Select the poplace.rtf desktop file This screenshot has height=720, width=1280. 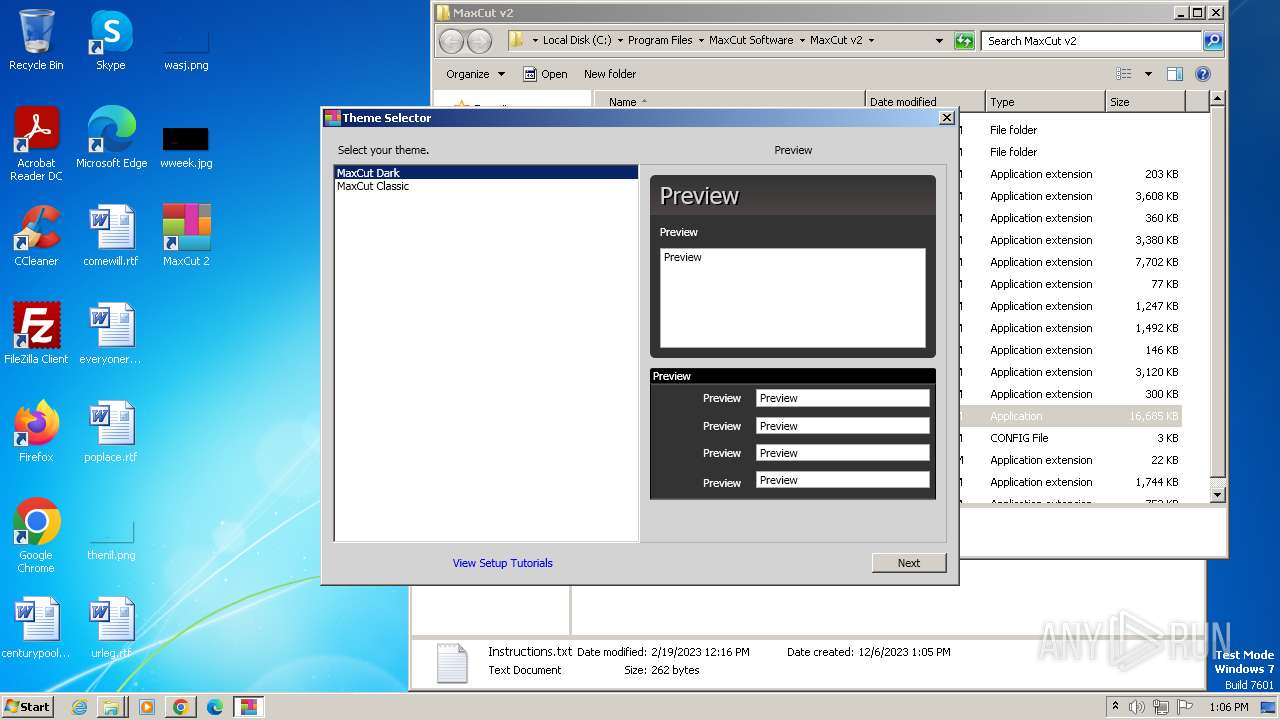(111, 432)
